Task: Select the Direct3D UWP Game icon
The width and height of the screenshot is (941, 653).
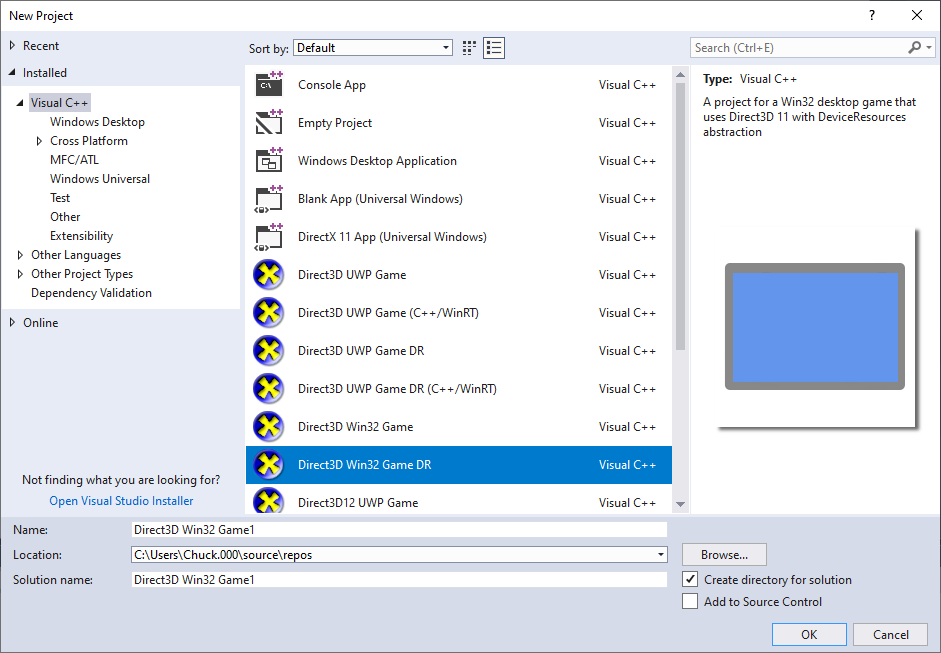Action: tap(268, 274)
